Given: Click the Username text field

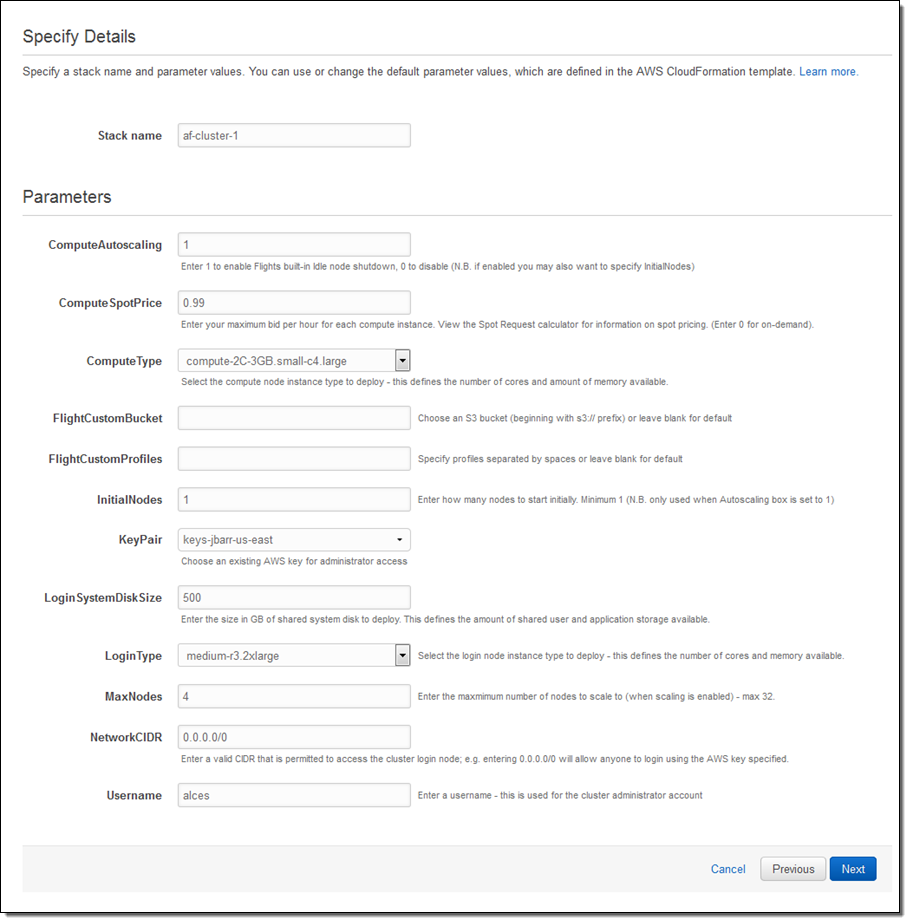Looking at the screenshot, I should 294,795.
